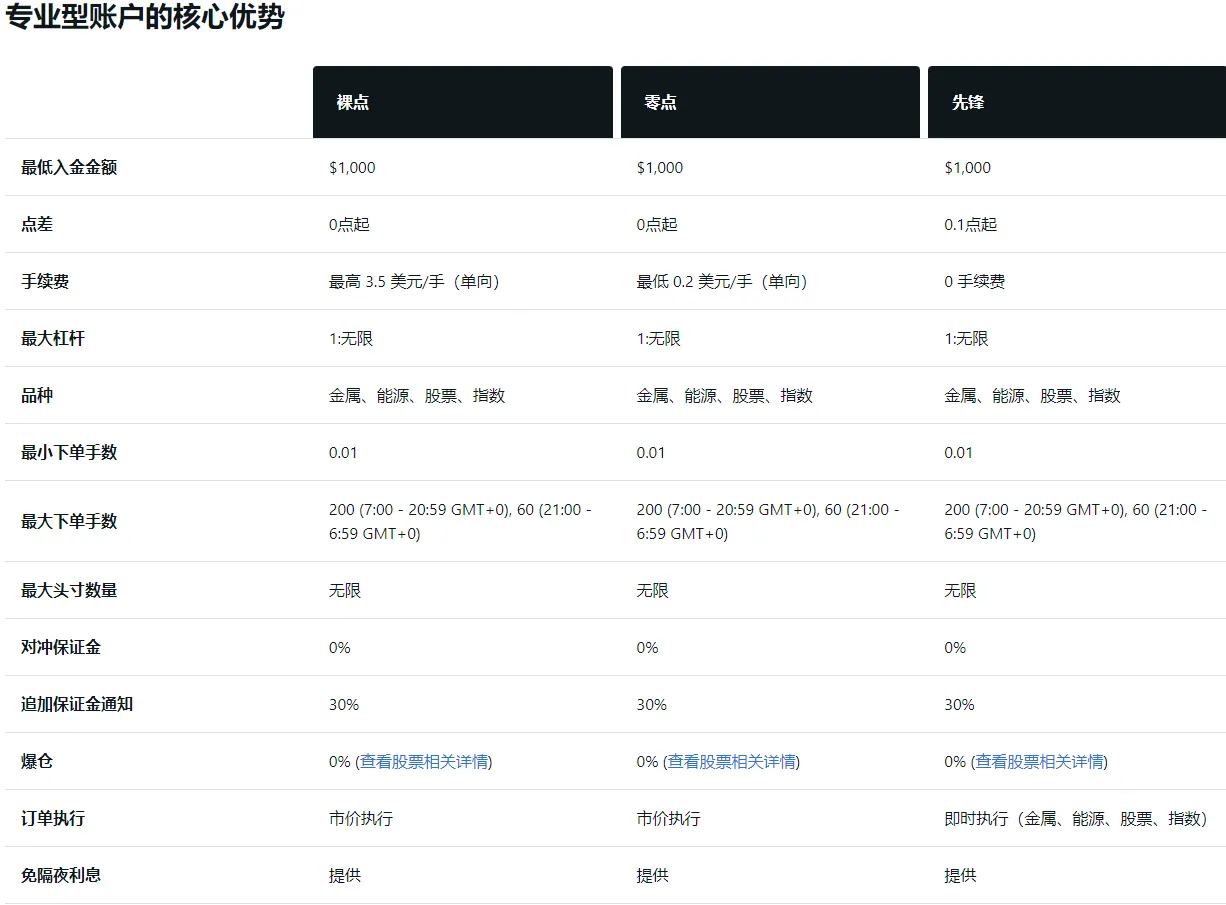1226x905 pixels.
Task: Click the row label 对冲保证金
Action: (61, 647)
